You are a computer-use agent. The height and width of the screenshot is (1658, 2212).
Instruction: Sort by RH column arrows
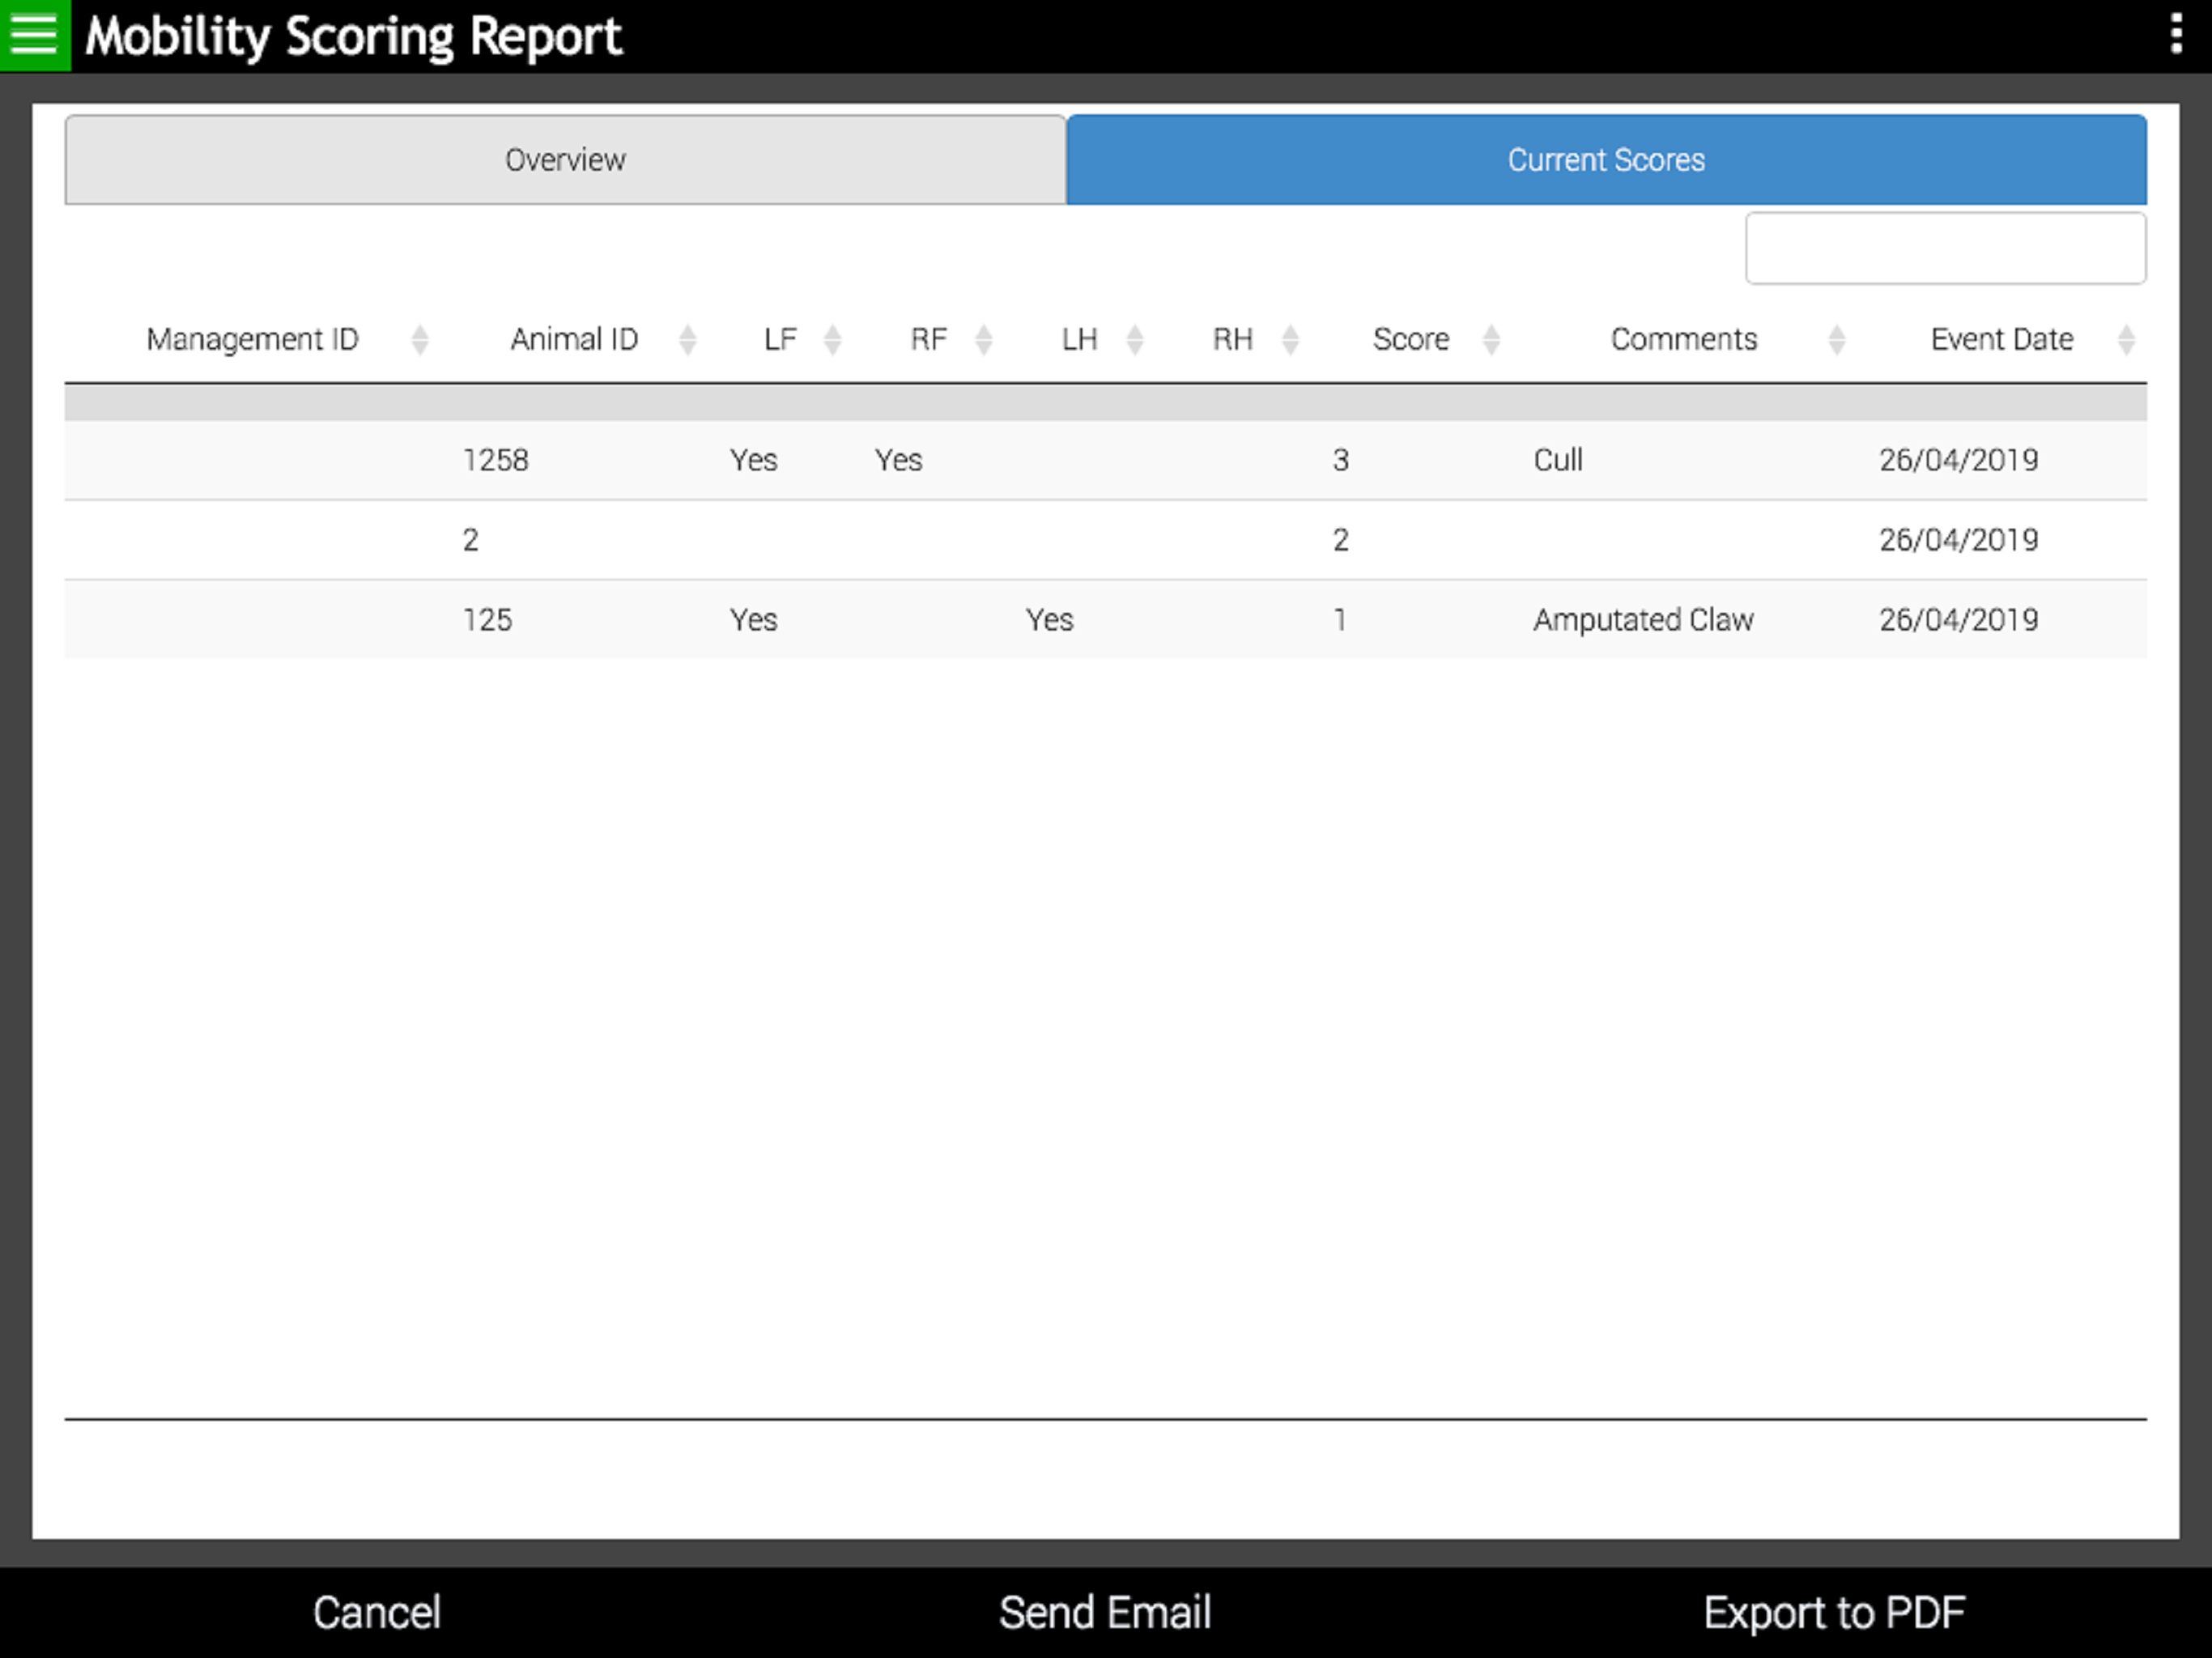1290,340
